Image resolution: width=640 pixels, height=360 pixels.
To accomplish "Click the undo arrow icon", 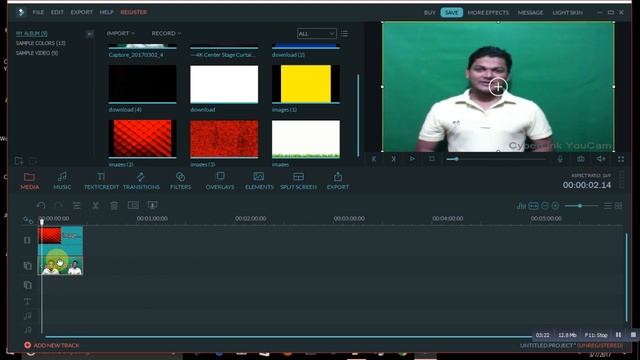I will 41,205.
